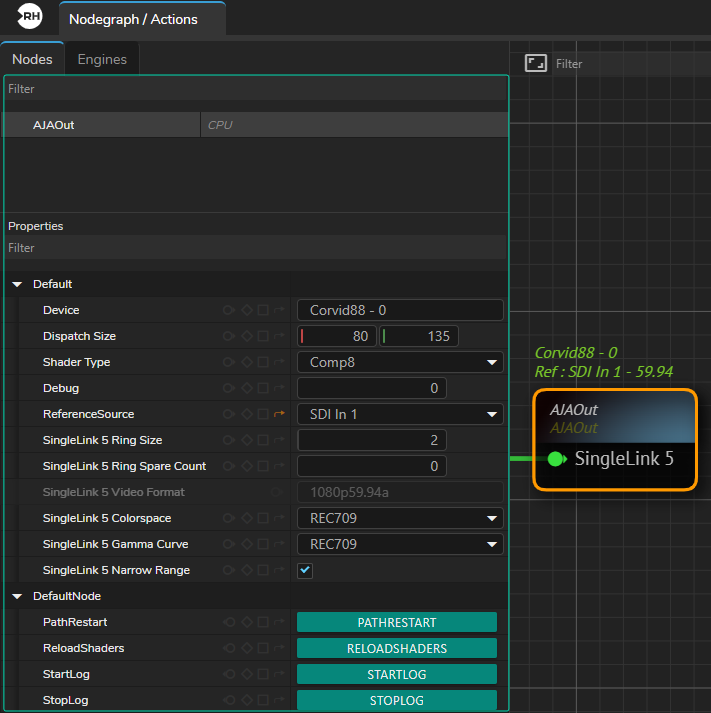Toggle the square icon in Gamma Curve row

(263, 544)
